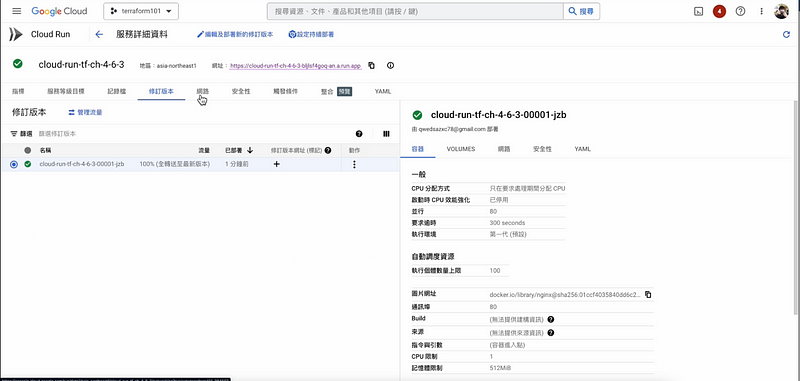This screenshot has width=800, height=381.
Task: Activate Cloud Shell terminal icon
Action: [698, 11]
